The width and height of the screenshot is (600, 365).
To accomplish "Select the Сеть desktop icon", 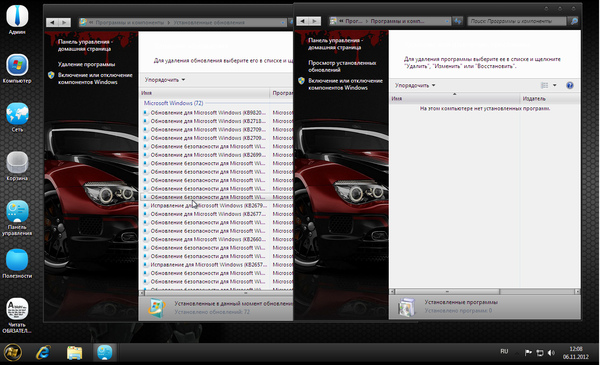I will click(x=17, y=117).
